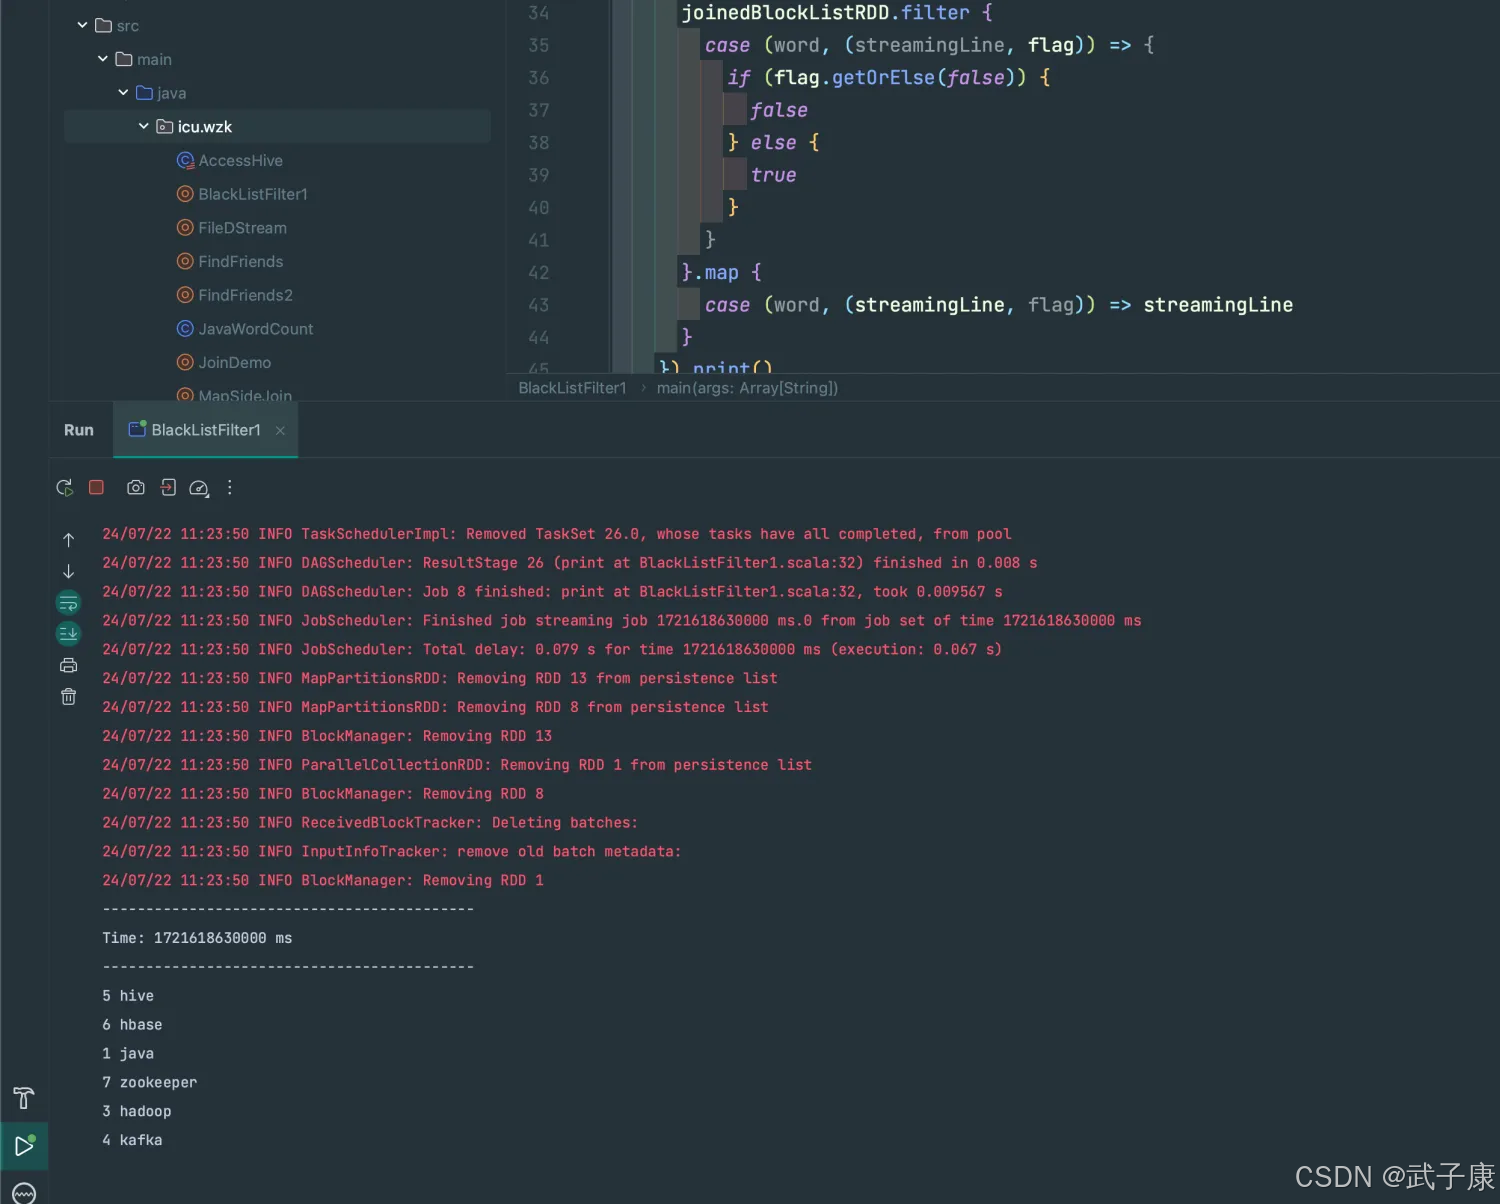Image resolution: width=1500 pixels, height=1204 pixels.
Task: Click the JoinDemo object icon
Action: pyautogui.click(x=185, y=362)
